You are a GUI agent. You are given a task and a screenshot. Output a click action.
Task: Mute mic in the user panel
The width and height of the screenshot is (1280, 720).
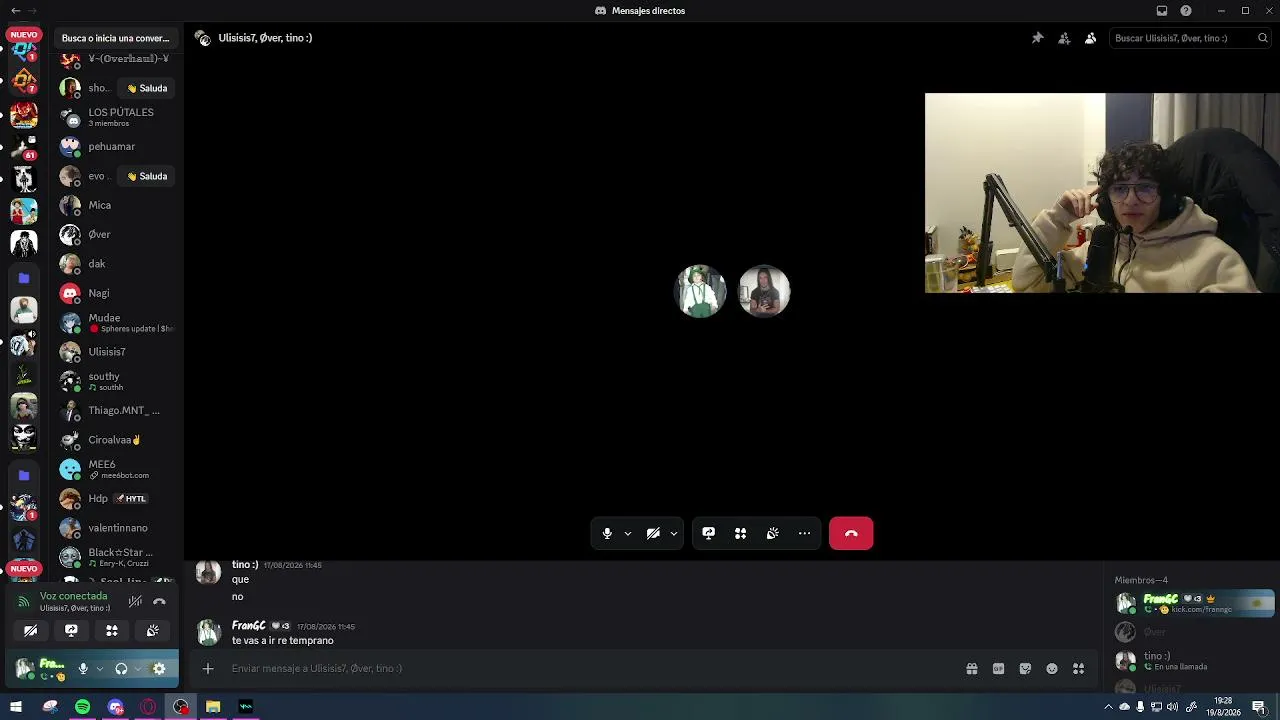[83, 669]
